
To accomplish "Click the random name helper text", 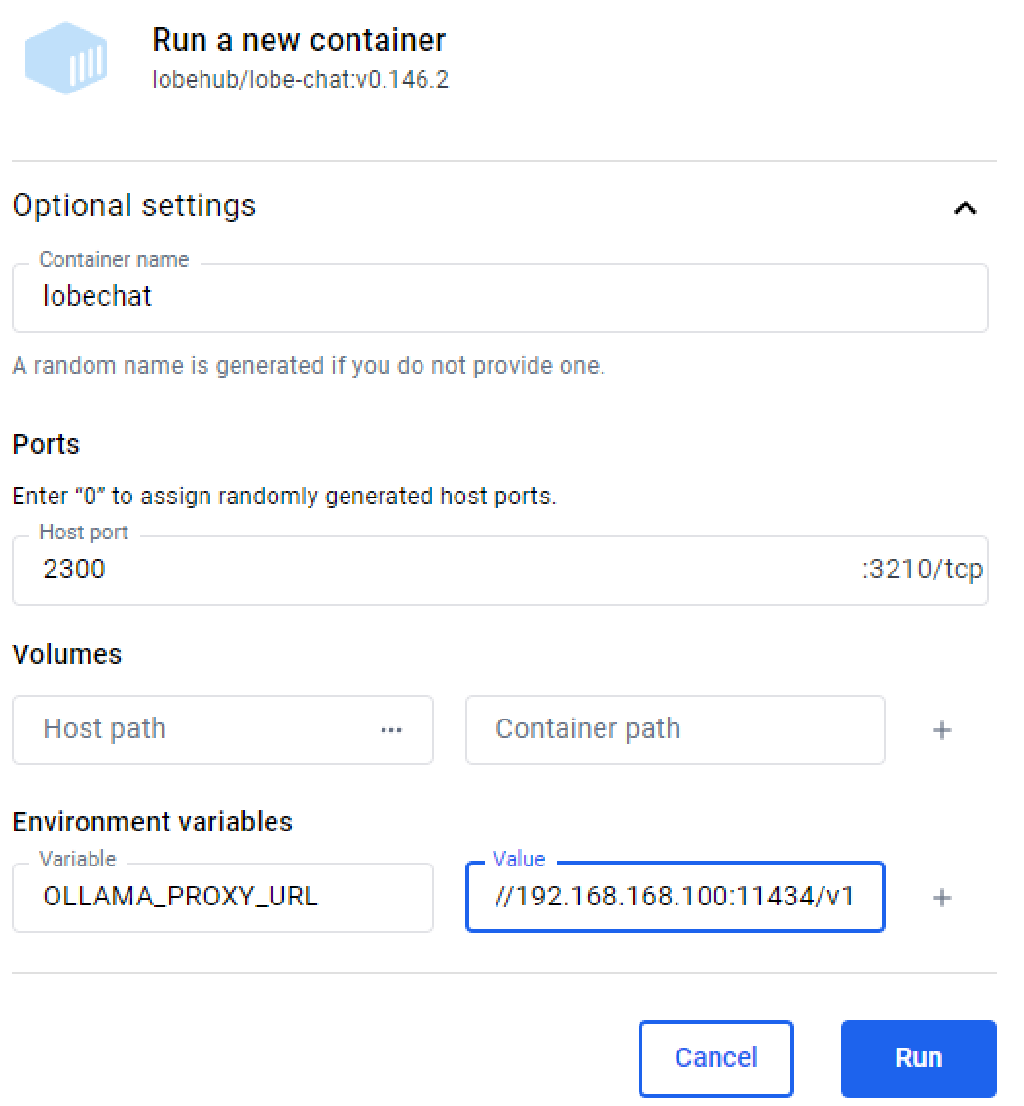I will click(x=308, y=366).
